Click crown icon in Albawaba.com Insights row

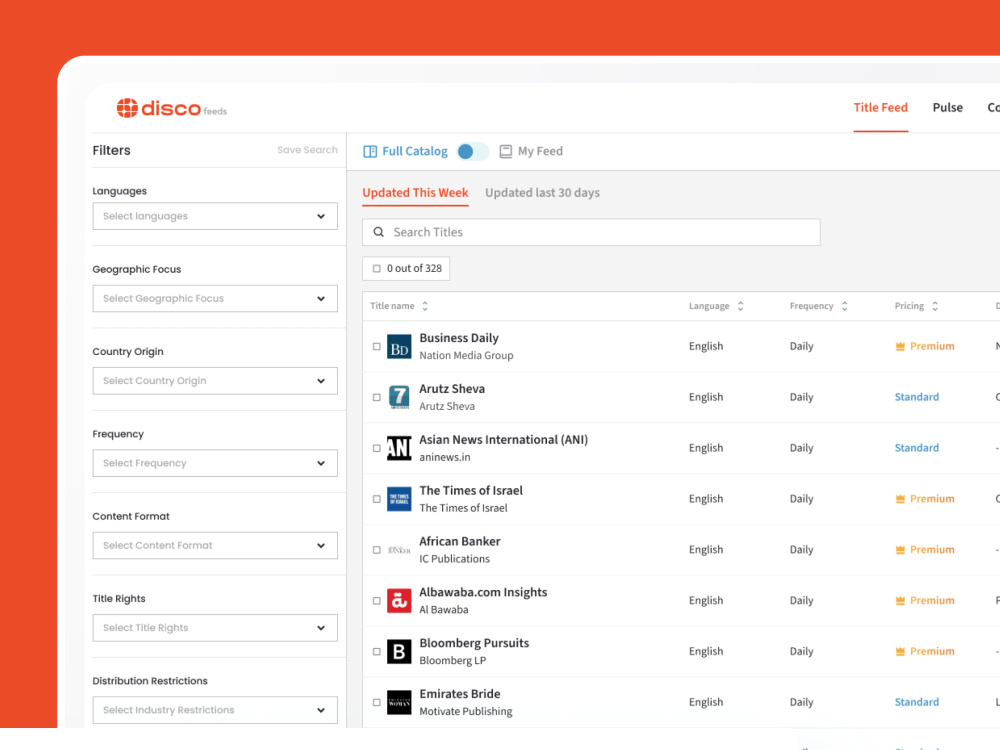(x=901, y=600)
